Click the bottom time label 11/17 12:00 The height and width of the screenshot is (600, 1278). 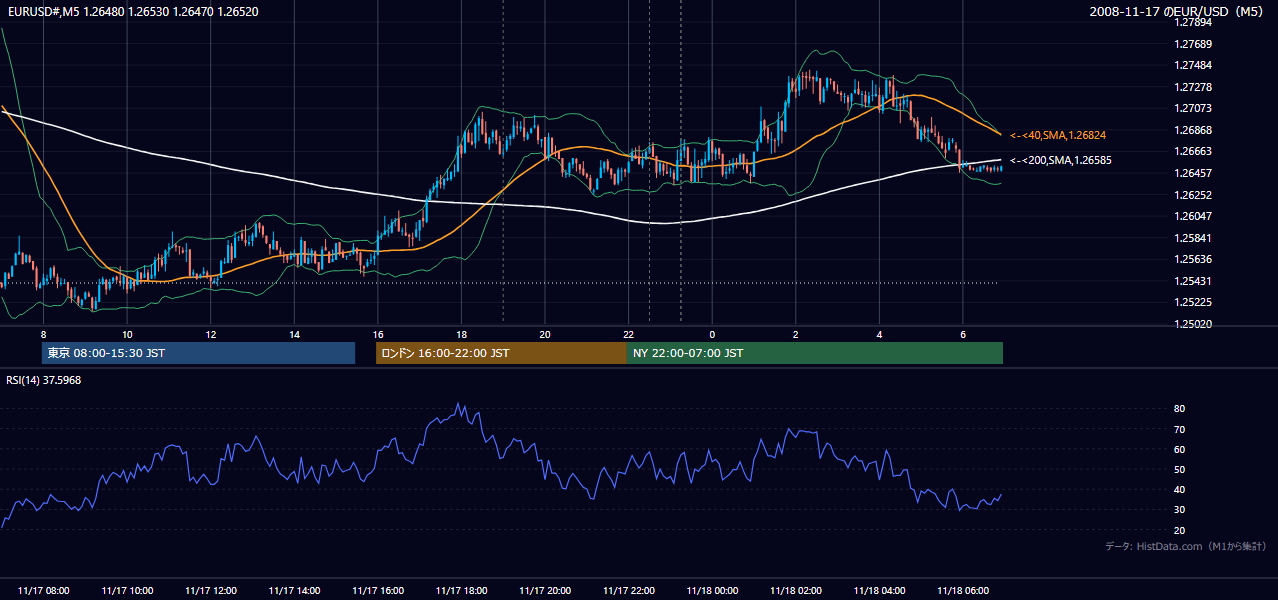click(211, 591)
